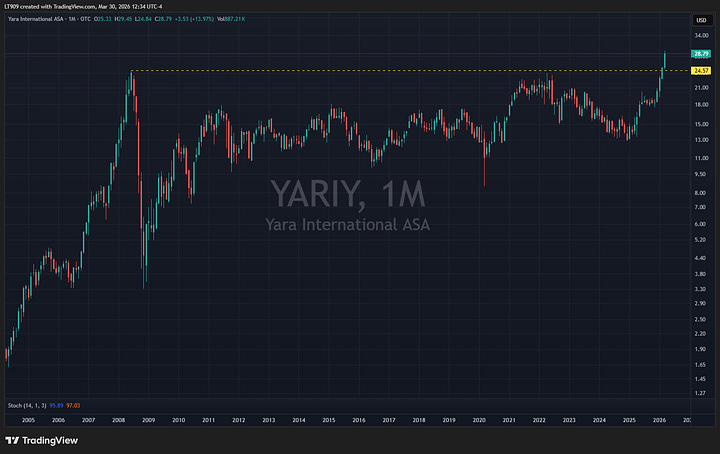
Task: Click the 2014 label on time axis
Action: pos(299,420)
